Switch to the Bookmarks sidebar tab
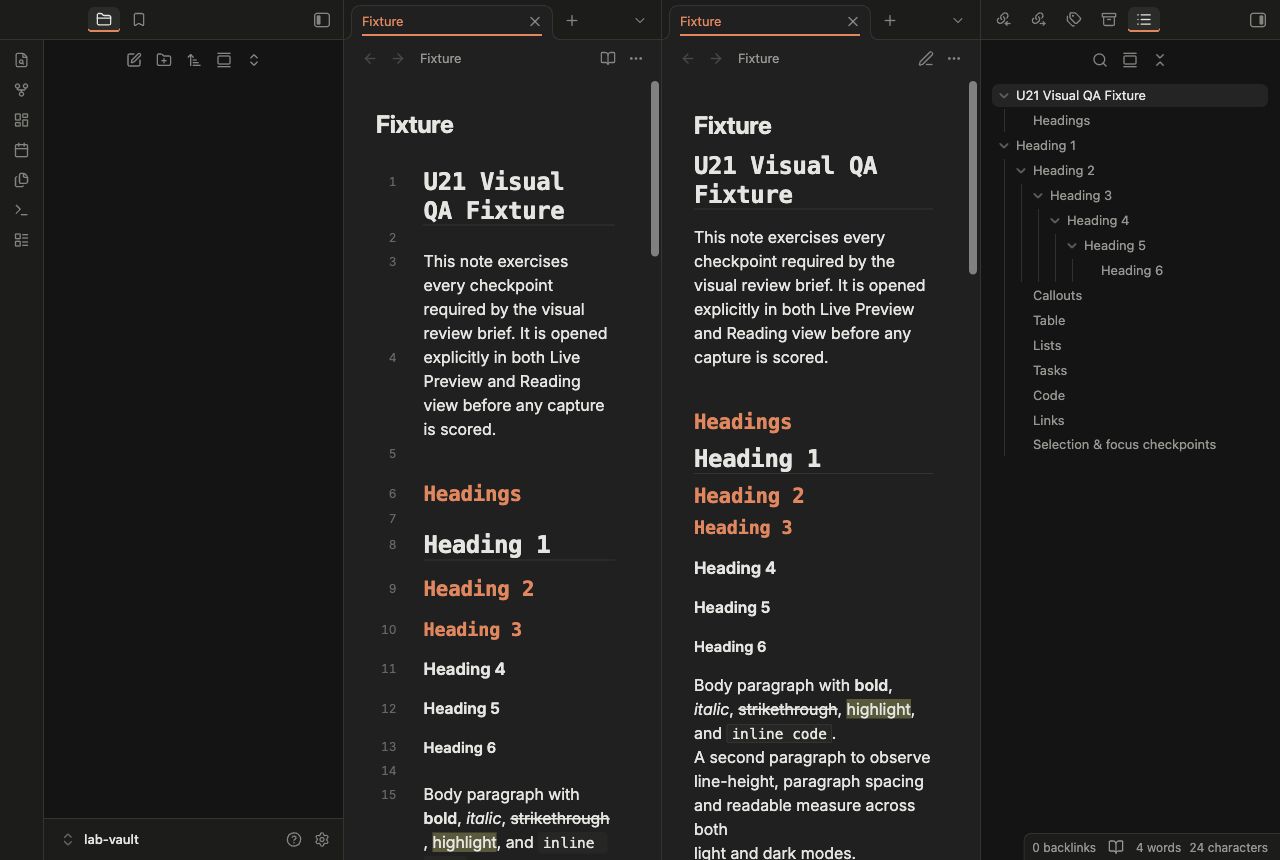The height and width of the screenshot is (860, 1280). point(139,20)
